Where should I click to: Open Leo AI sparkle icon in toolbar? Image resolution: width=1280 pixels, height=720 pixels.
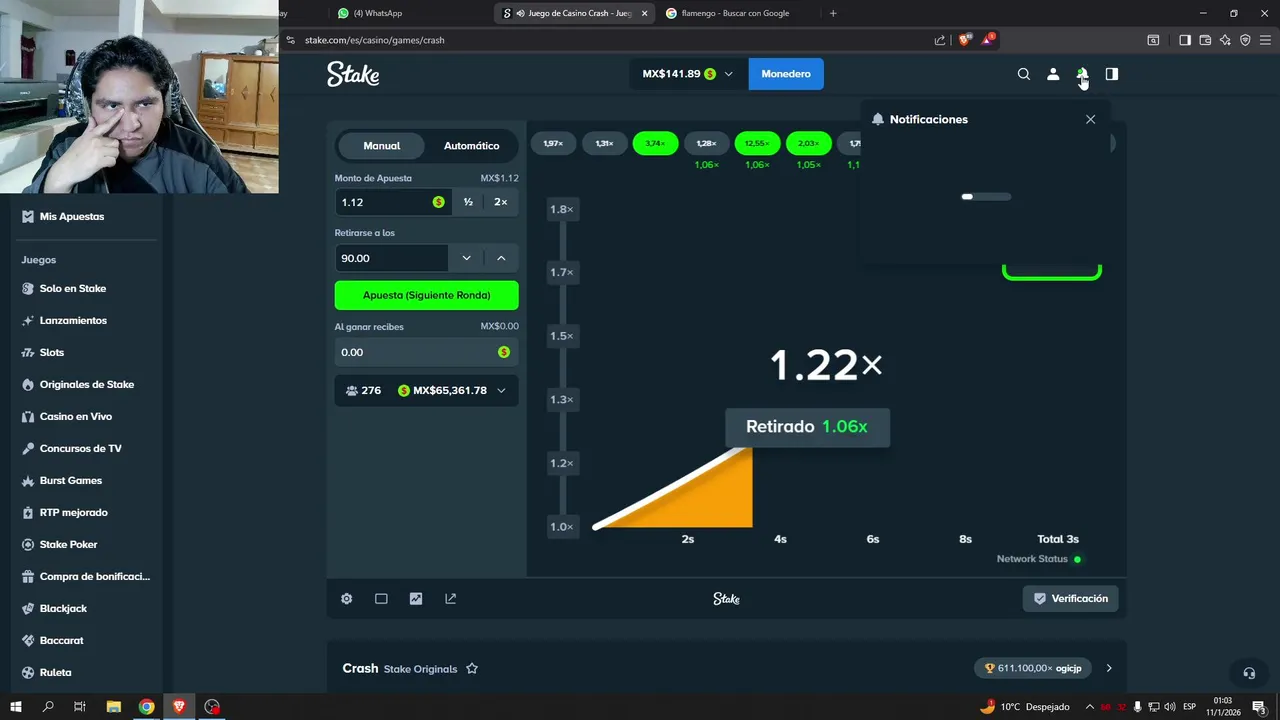(1225, 40)
